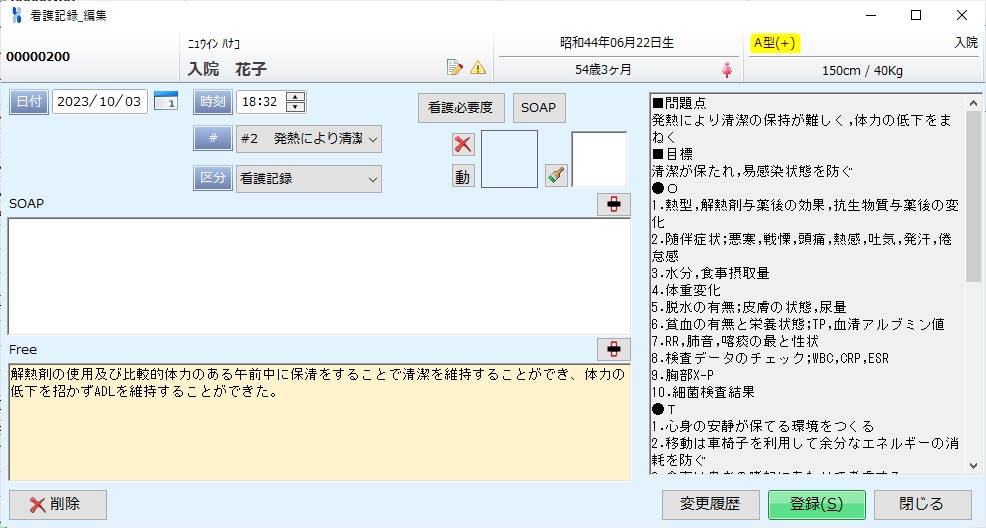This screenshot has width=986, height=528.
Task: Minimize the 看護記録_編集 window
Action: click(x=871, y=15)
